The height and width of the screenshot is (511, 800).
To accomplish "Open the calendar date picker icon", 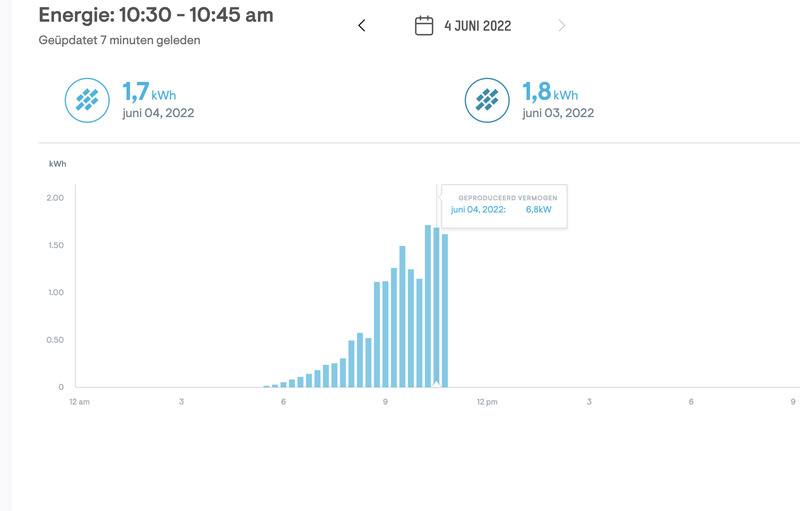I will 424,26.
